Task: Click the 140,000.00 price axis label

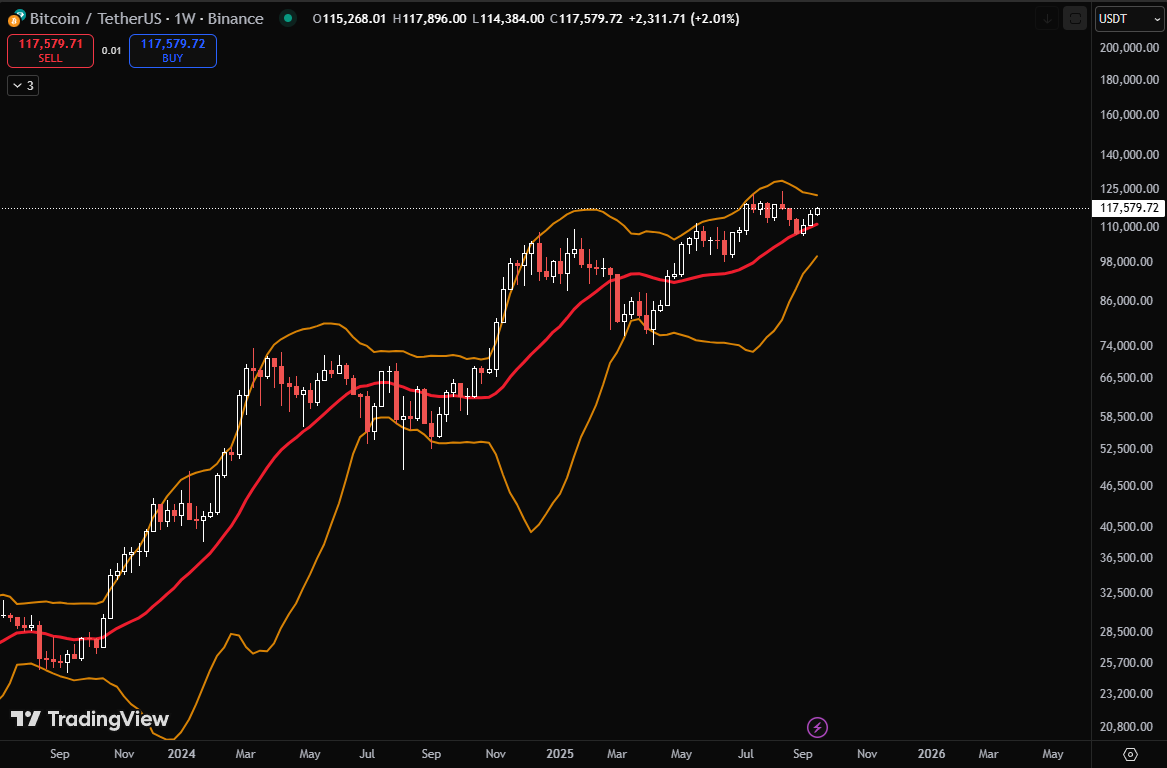Action: click(1129, 155)
